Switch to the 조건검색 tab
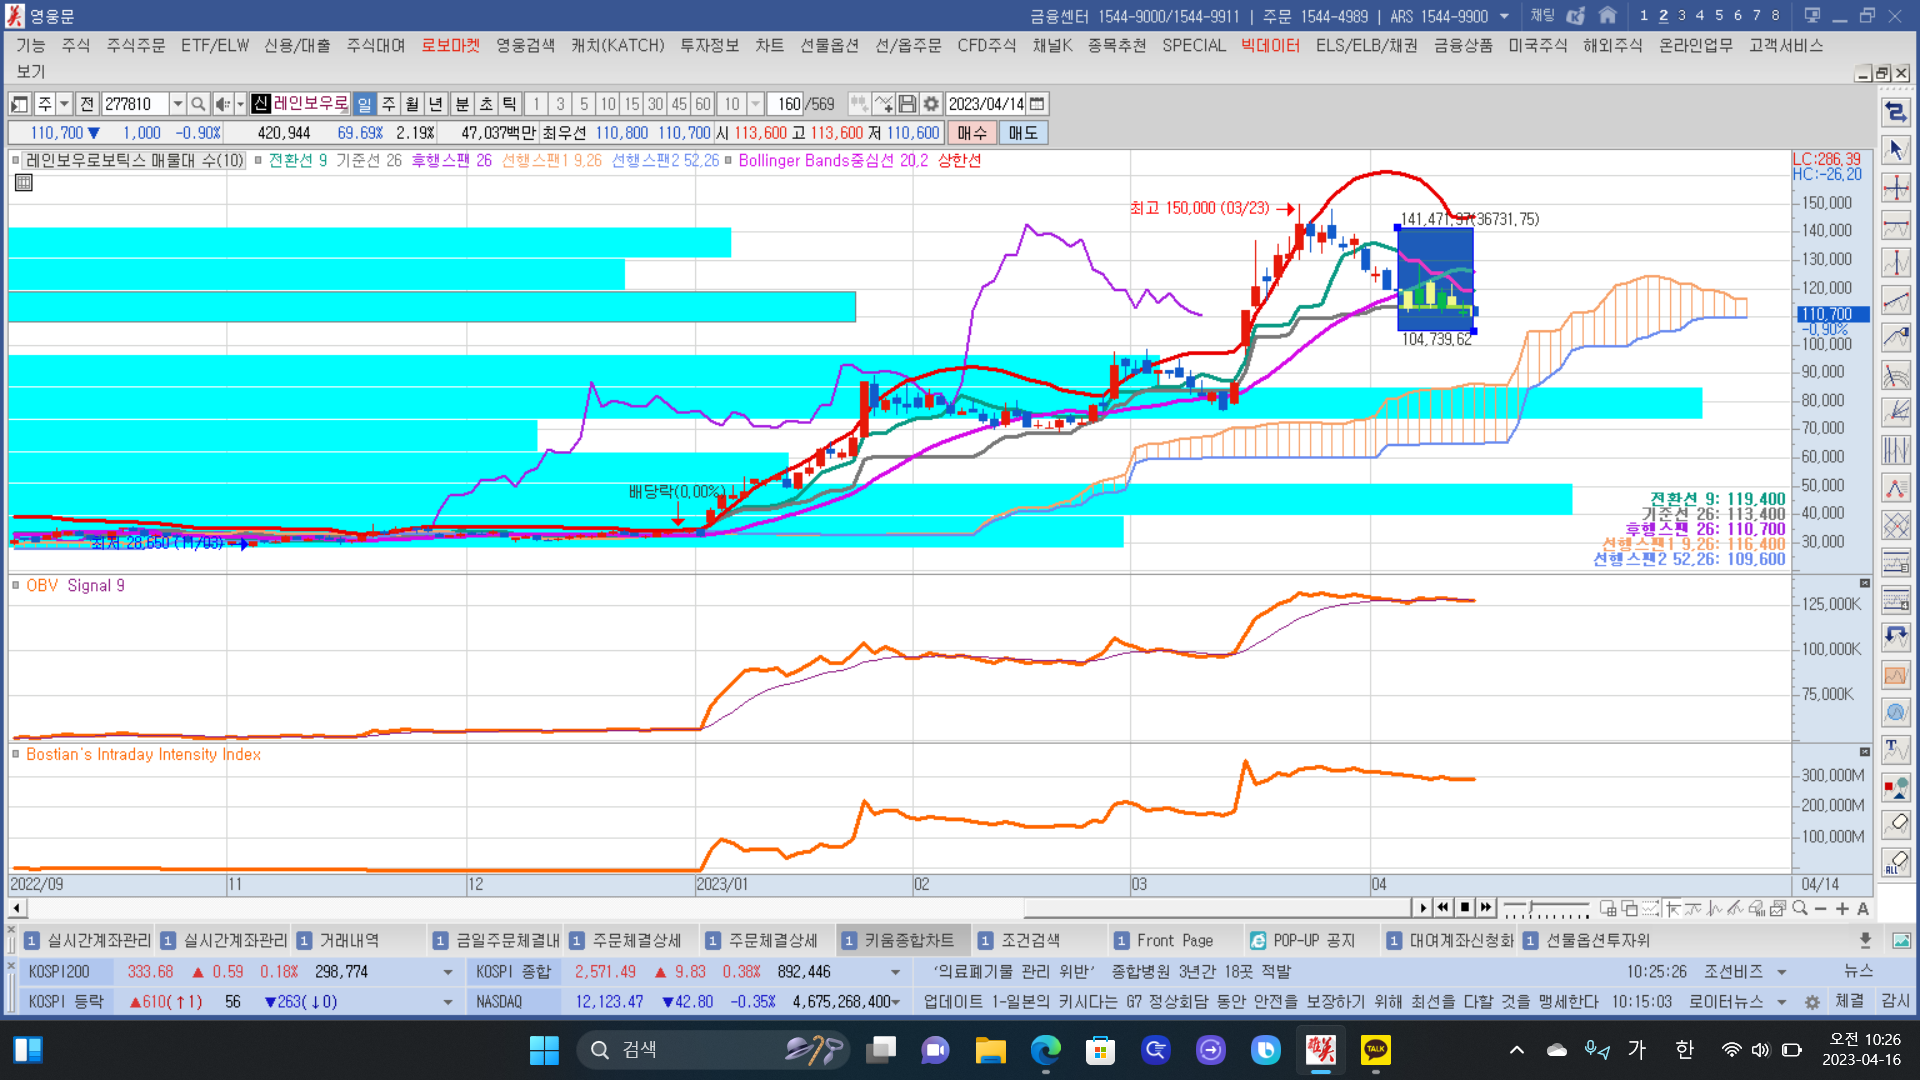Image resolution: width=1920 pixels, height=1080 pixels. click(1030, 940)
